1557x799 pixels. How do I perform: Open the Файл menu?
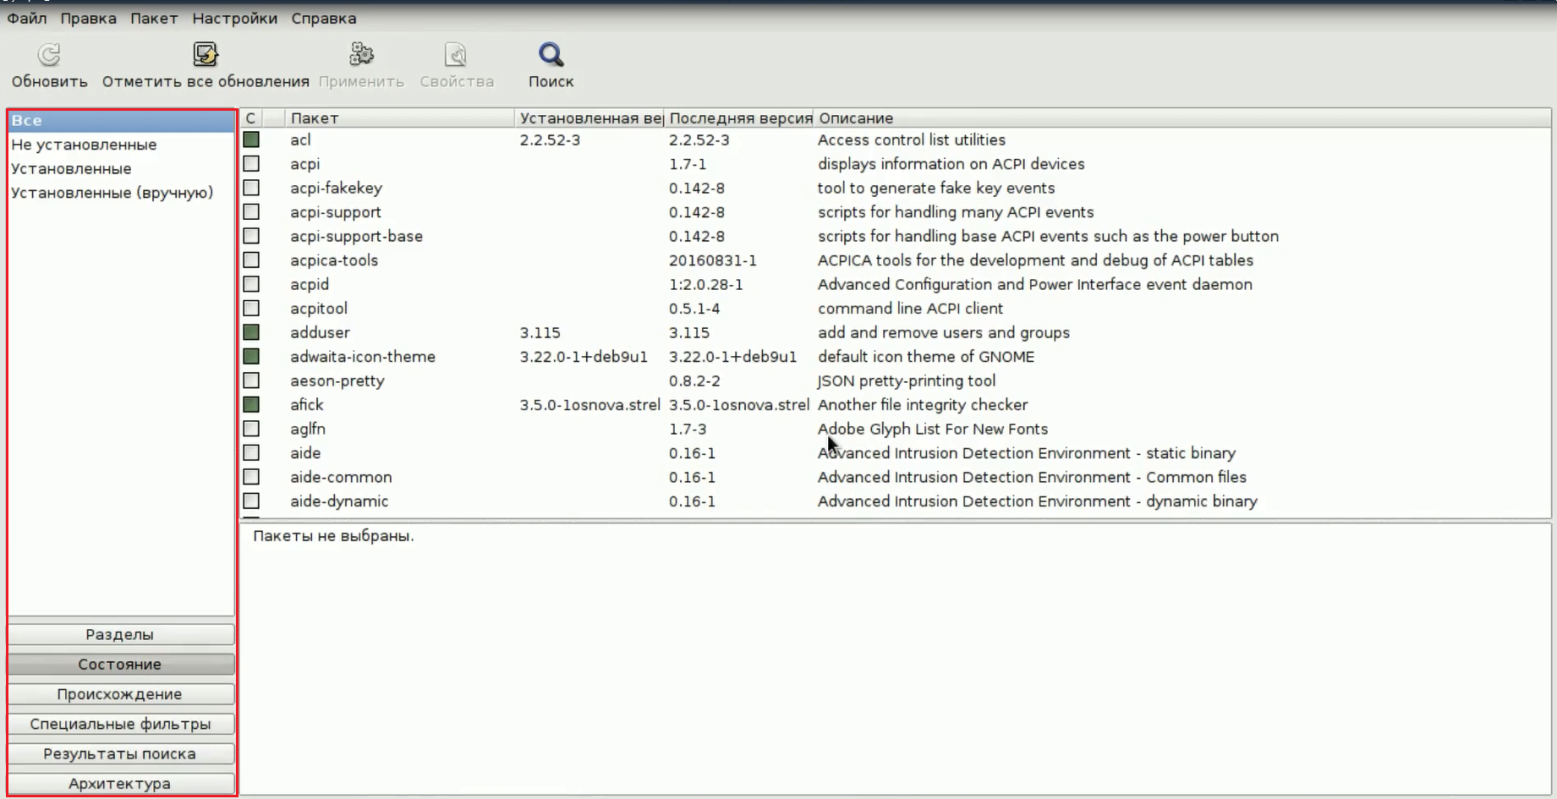(x=27, y=18)
